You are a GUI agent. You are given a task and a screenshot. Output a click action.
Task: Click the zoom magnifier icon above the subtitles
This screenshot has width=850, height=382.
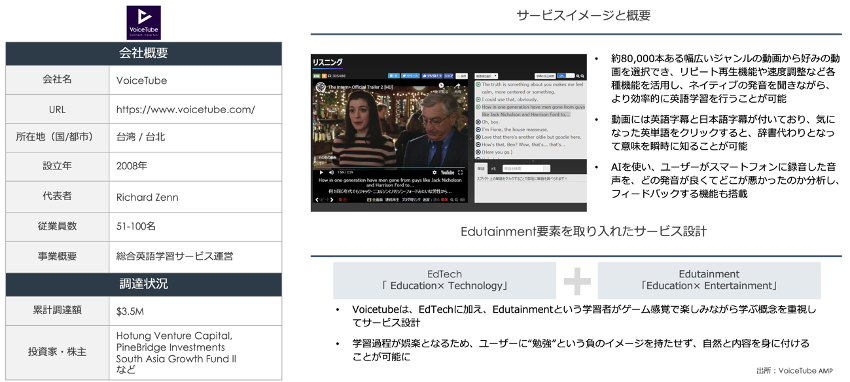pos(578,76)
